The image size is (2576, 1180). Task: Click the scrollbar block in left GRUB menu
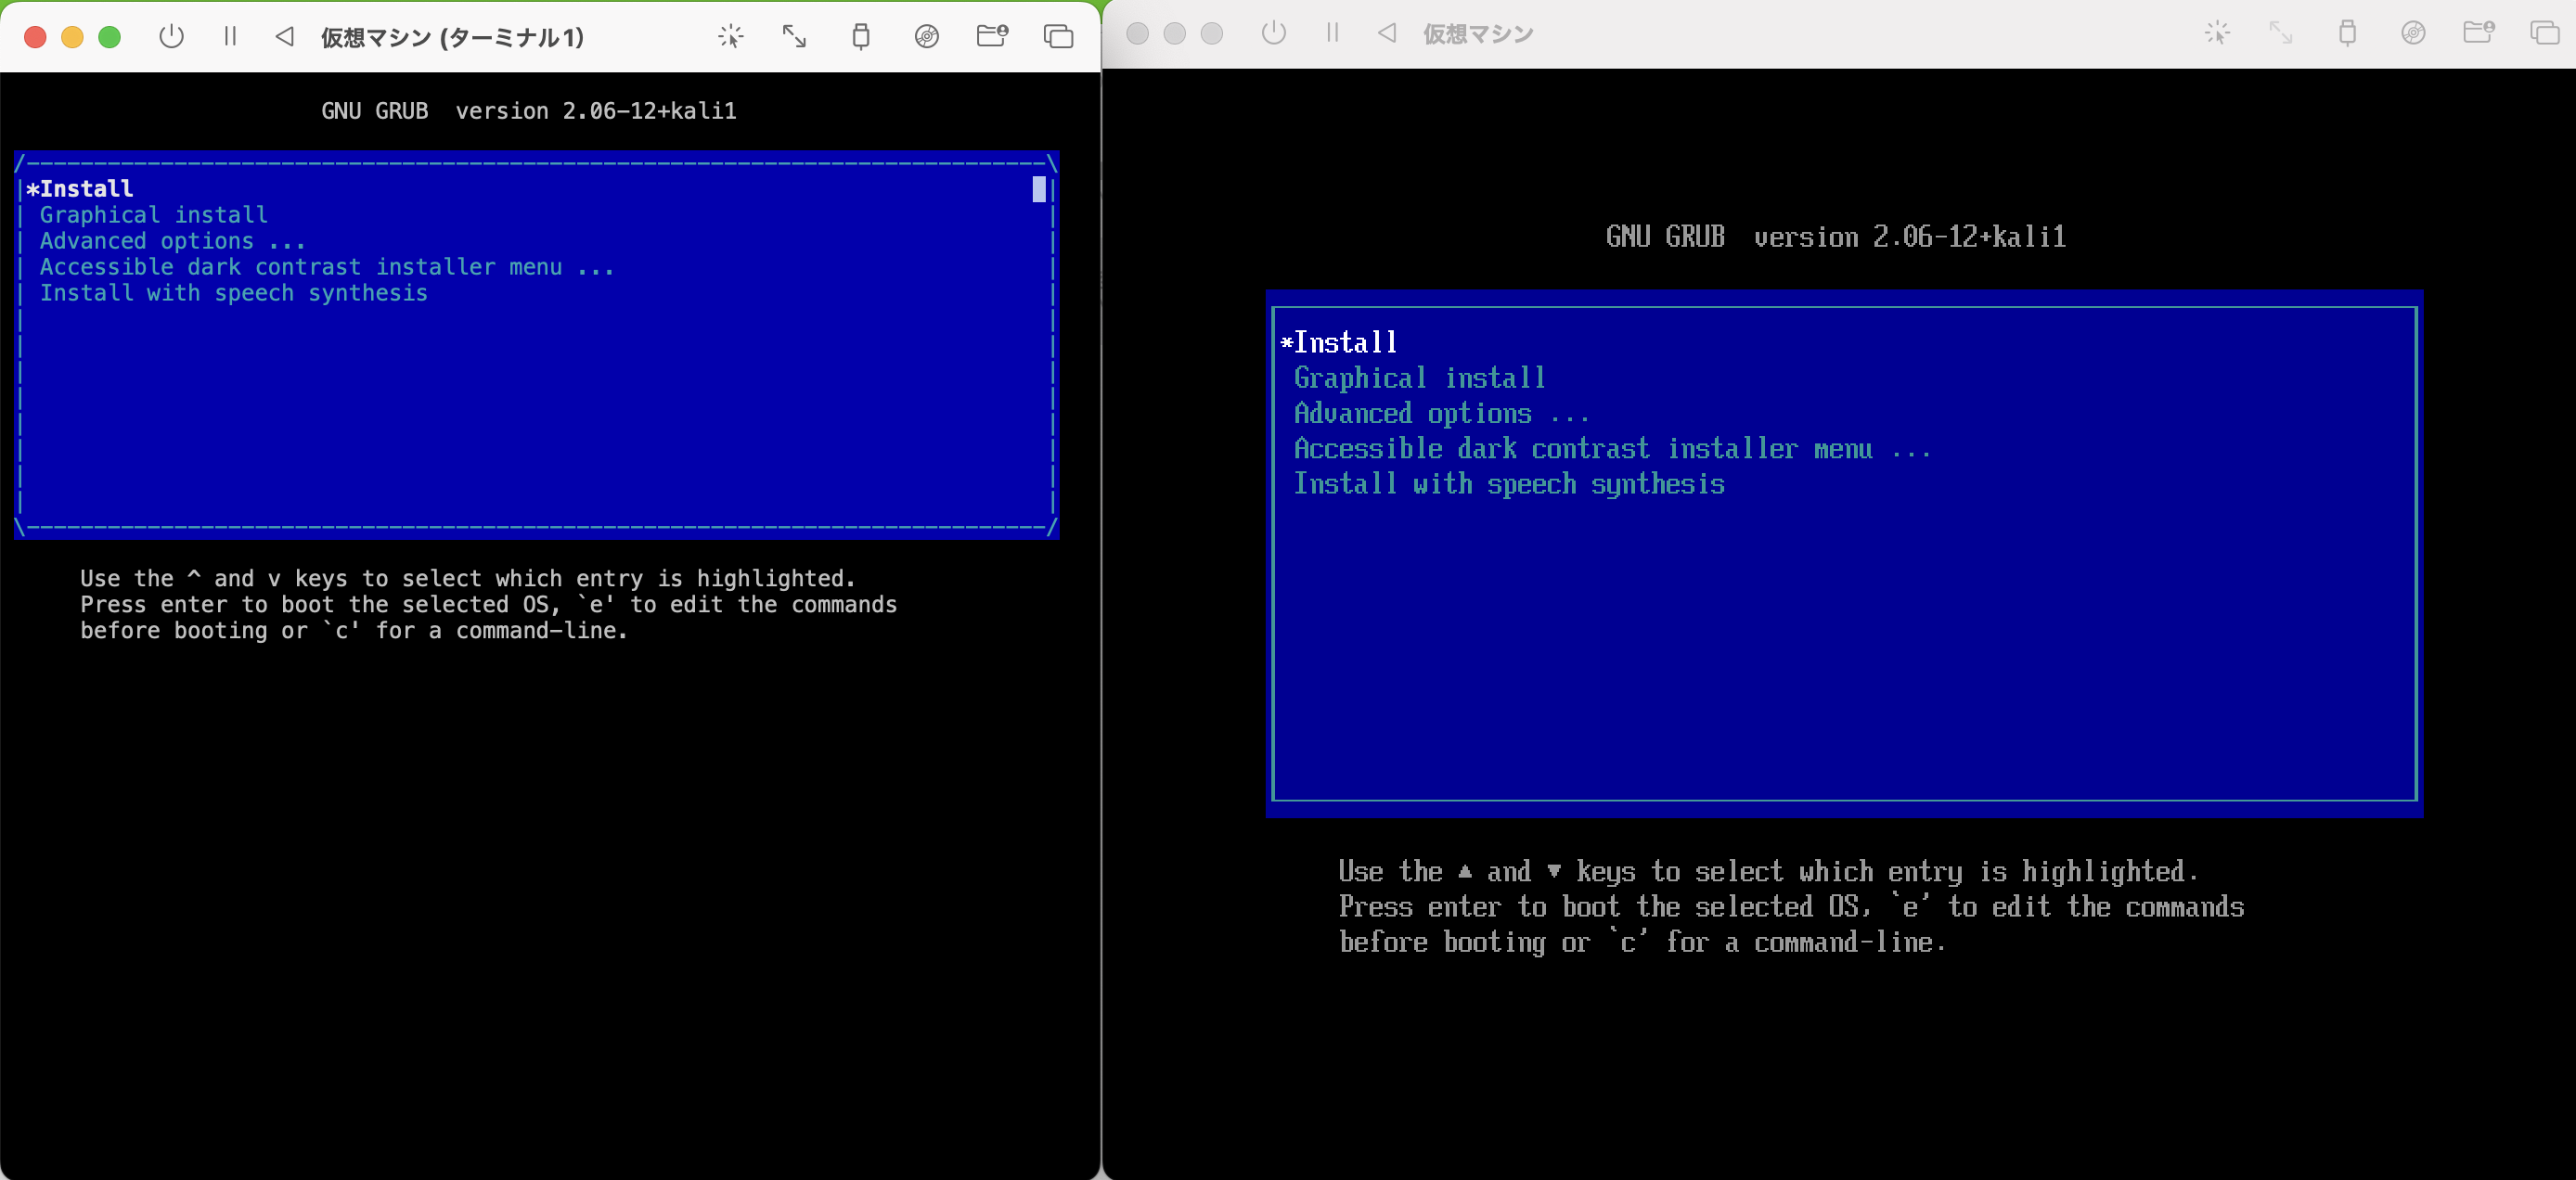[1039, 189]
